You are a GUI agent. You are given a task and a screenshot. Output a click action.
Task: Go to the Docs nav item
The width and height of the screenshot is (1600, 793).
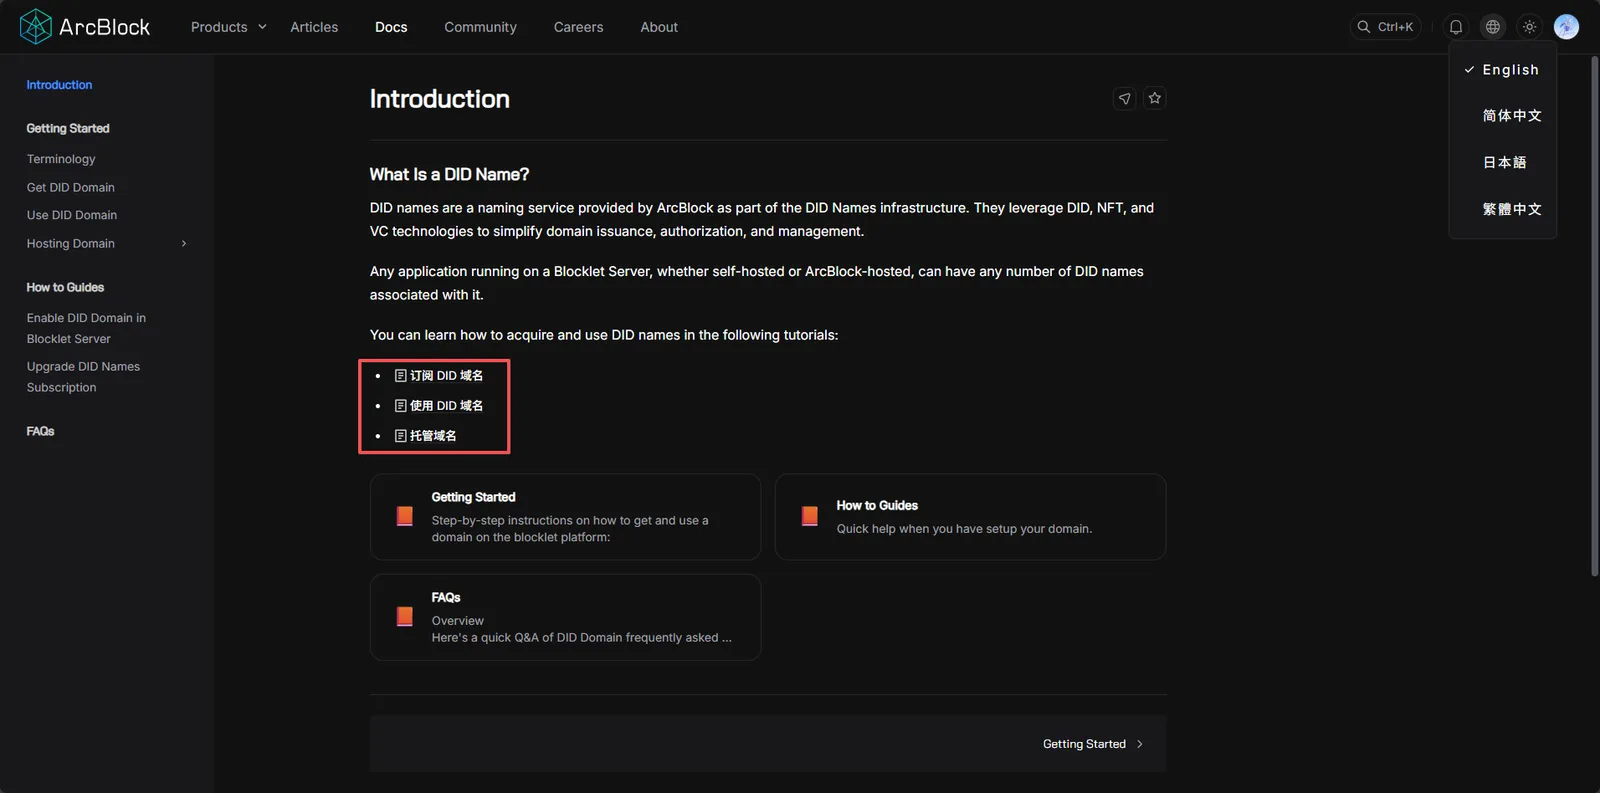tap(391, 27)
